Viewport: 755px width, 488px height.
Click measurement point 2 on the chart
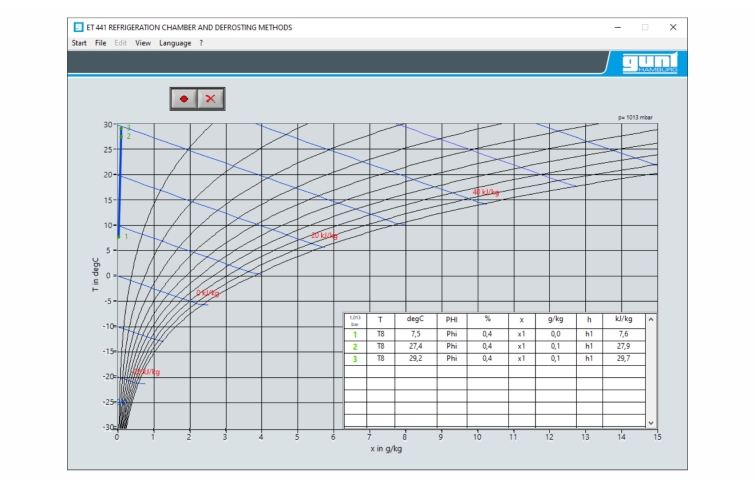click(x=121, y=137)
